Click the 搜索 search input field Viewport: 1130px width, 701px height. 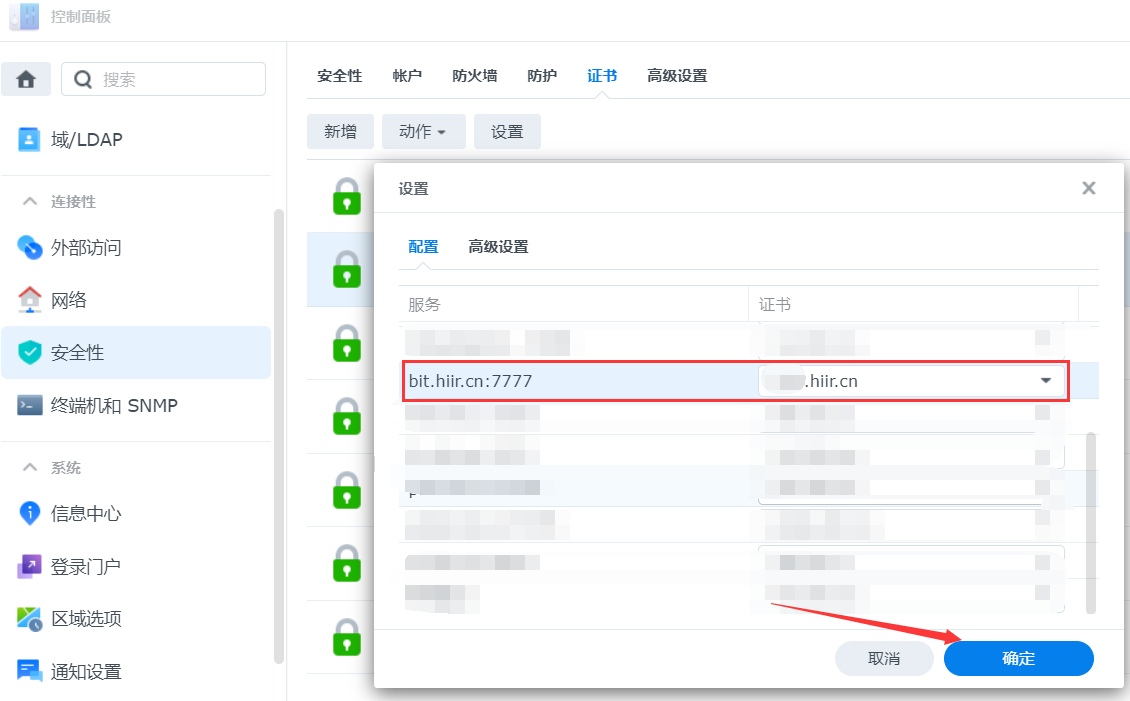(175, 79)
